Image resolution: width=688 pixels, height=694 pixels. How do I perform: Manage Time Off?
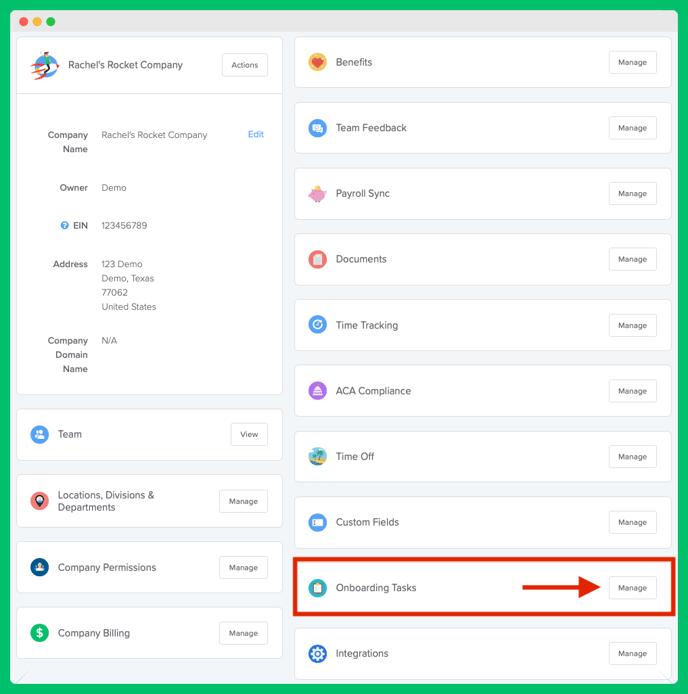click(633, 456)
